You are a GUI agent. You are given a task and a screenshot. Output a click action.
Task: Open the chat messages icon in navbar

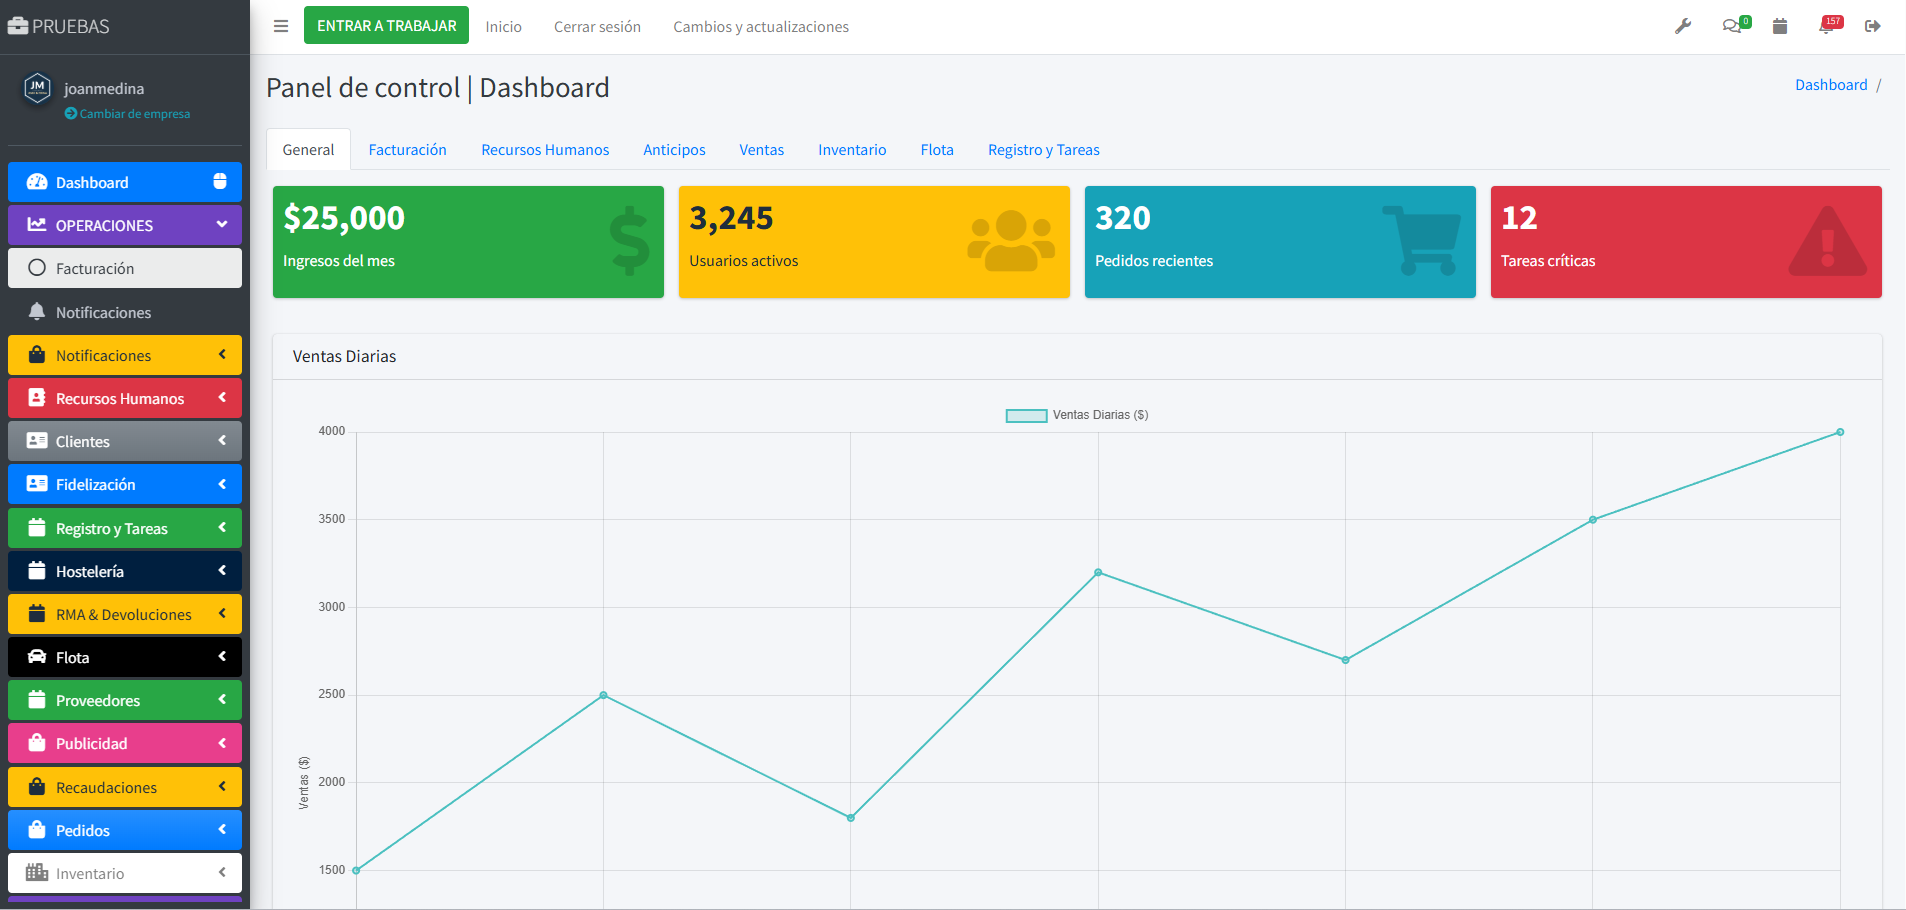coord(1732,27)
